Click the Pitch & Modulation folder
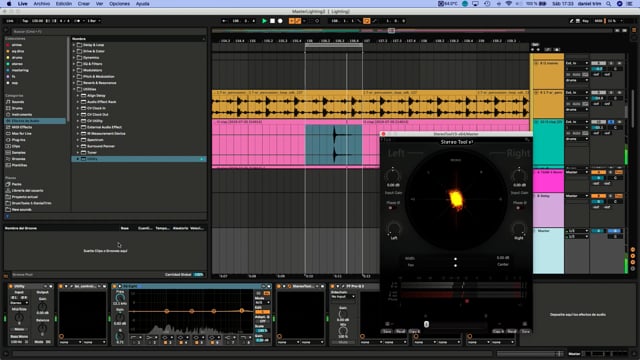Viewport: 640px width, 360px height. [x=95, y=77]
